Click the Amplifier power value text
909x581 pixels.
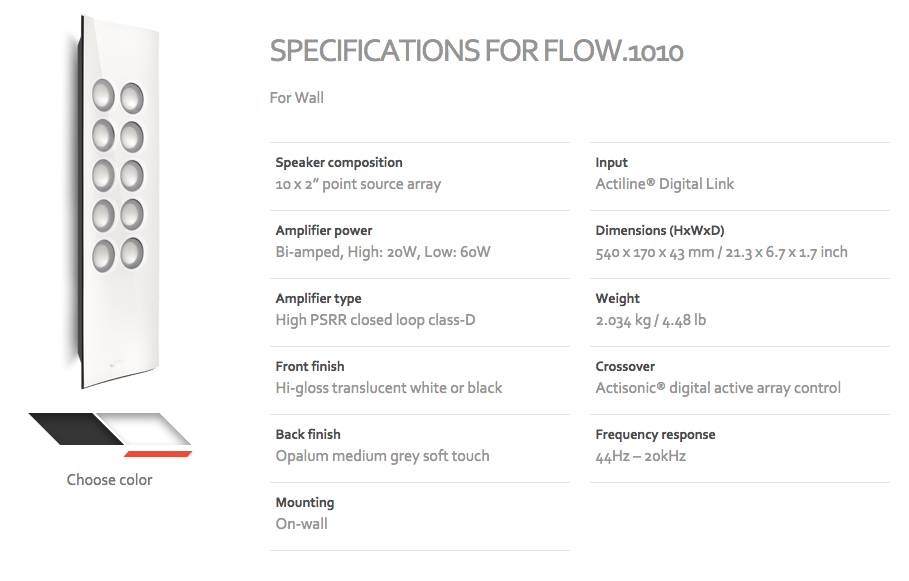(x=383, y=252)
